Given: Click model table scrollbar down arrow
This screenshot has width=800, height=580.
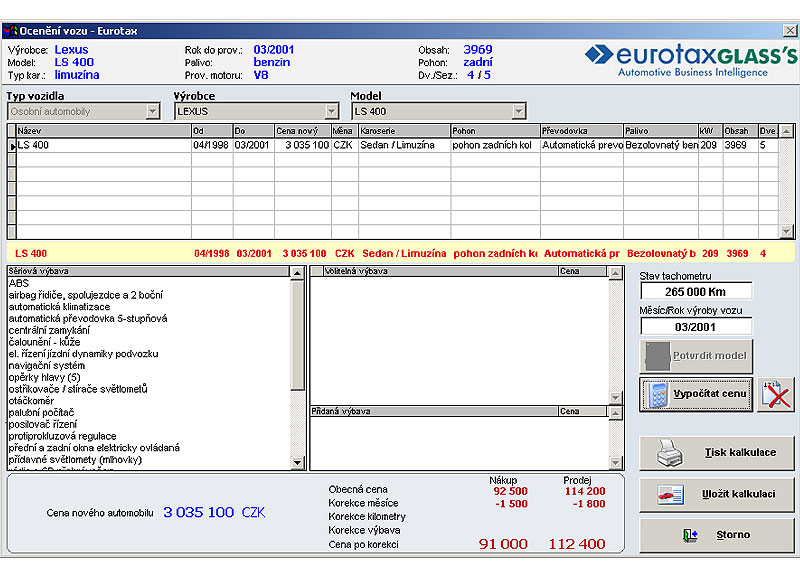Looking at the screenshot, I should click(x=786, y=232).
